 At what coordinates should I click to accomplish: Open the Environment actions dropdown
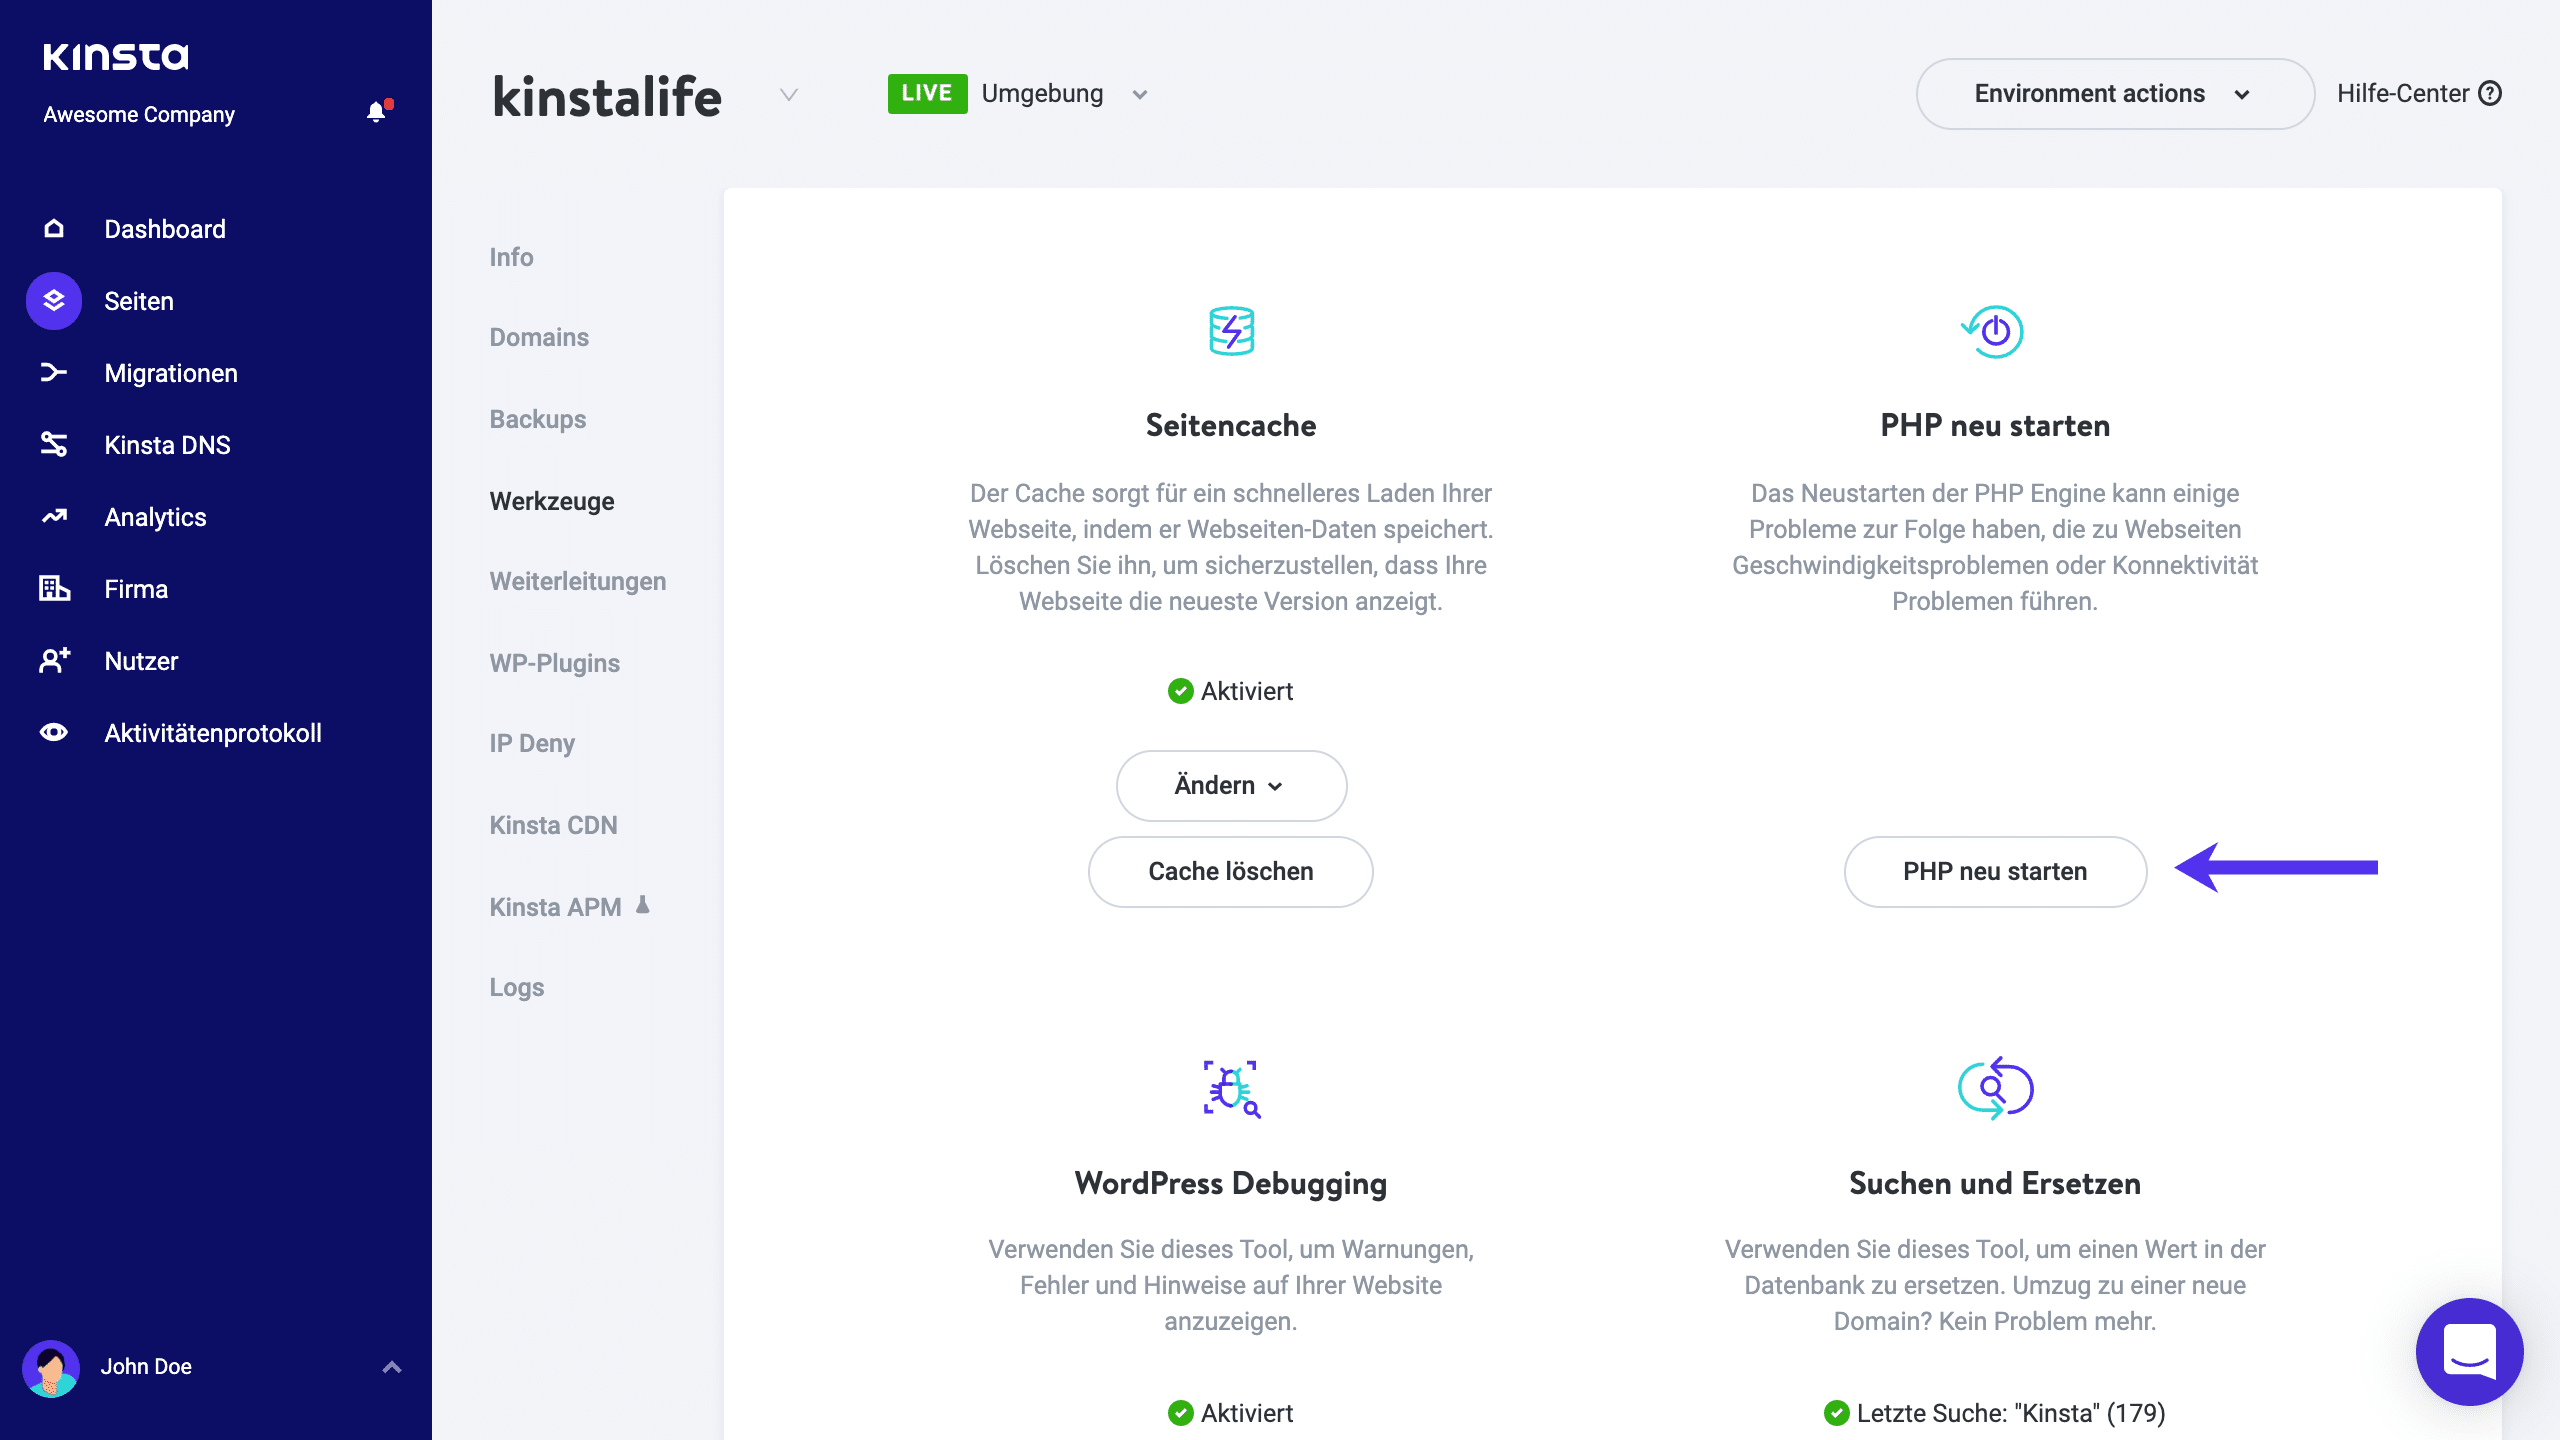click(x=2113, y=93)
